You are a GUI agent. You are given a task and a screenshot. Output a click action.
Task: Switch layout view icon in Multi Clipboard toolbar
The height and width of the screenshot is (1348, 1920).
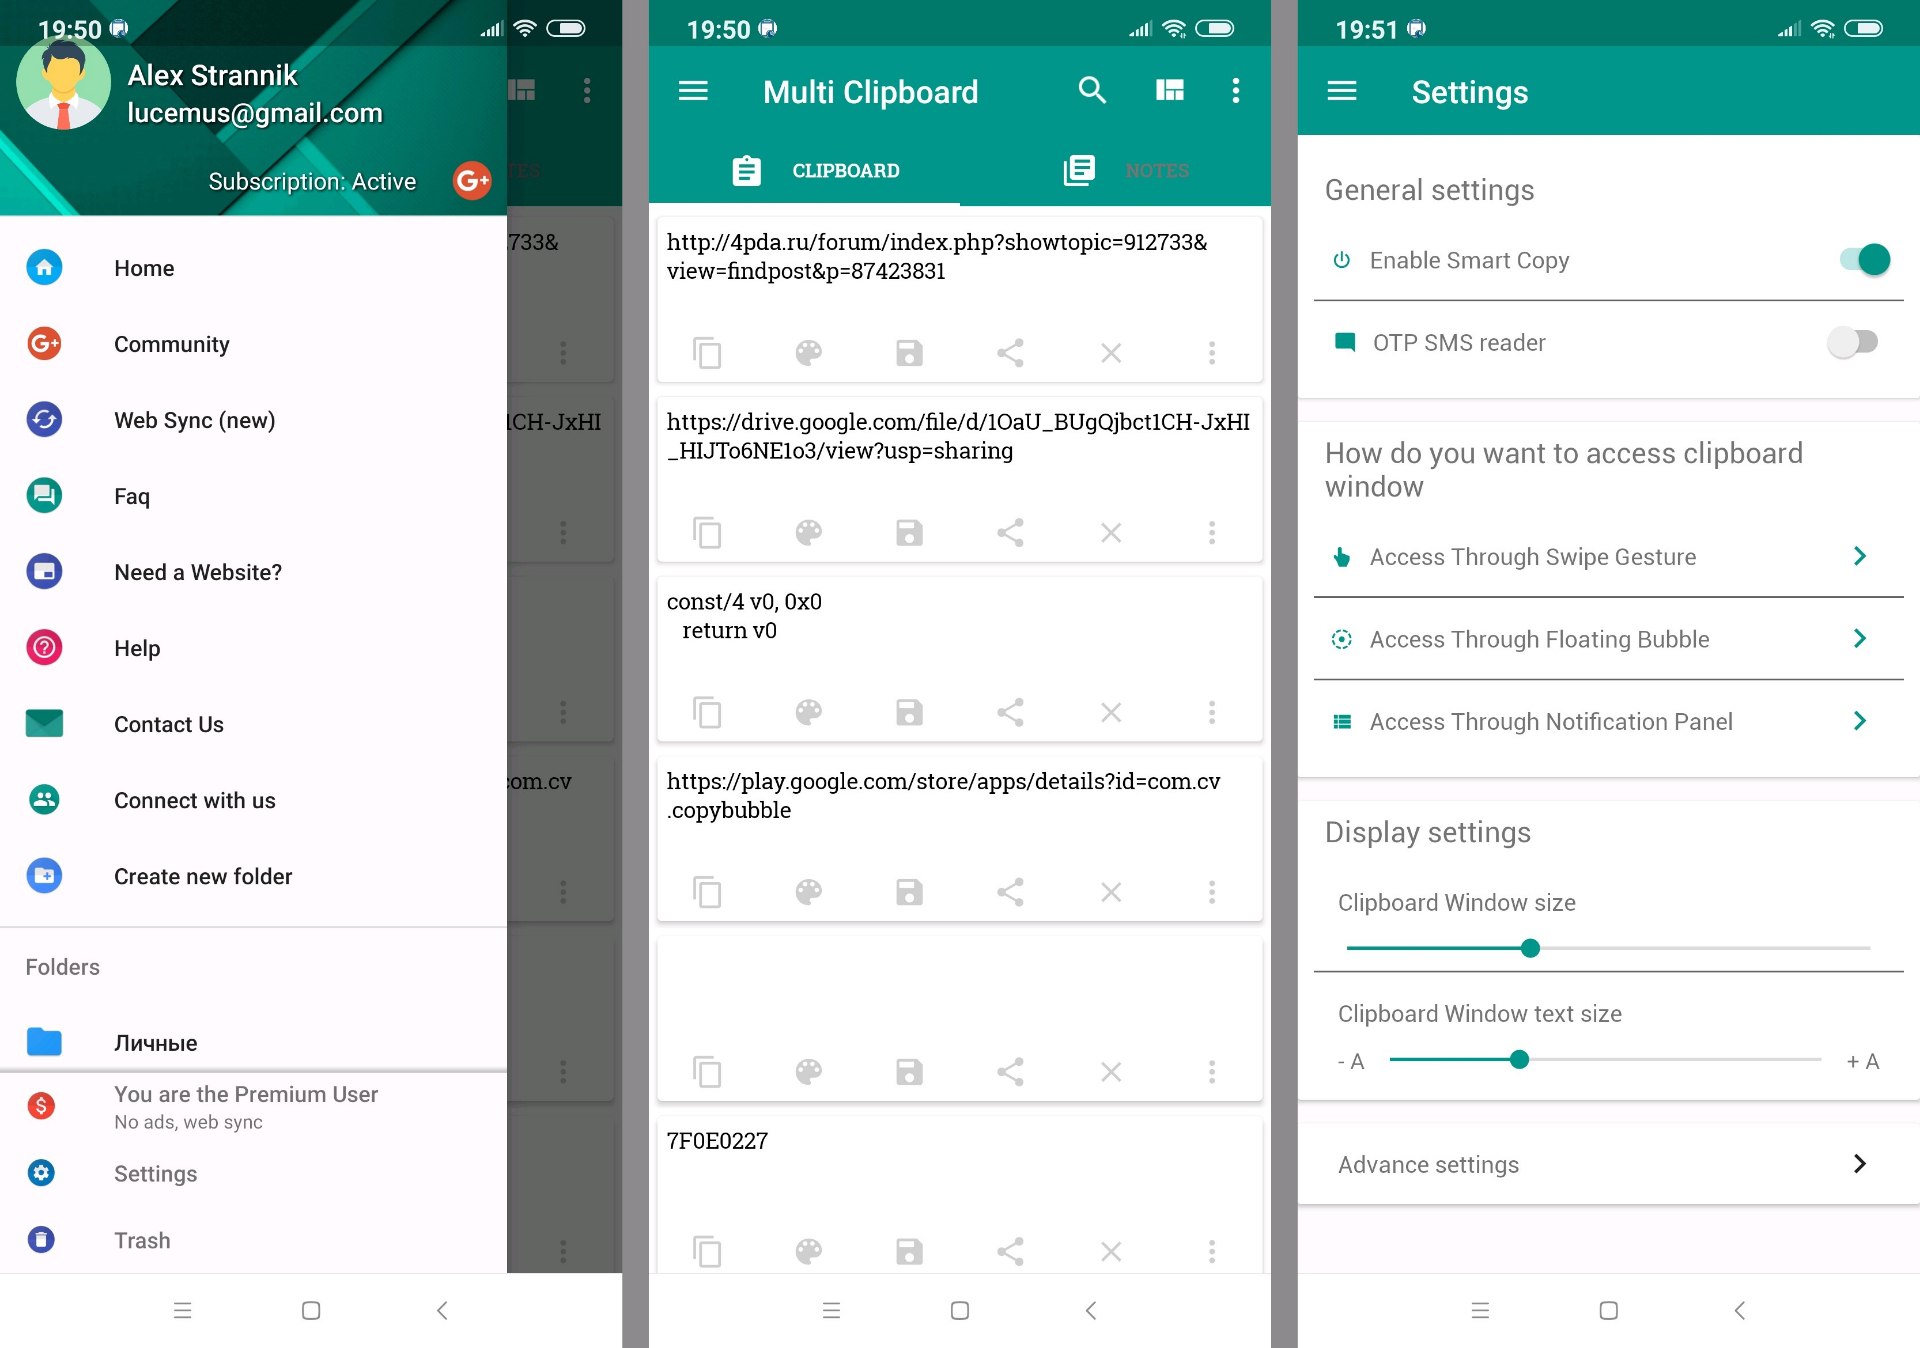[x=1170, y=91]
